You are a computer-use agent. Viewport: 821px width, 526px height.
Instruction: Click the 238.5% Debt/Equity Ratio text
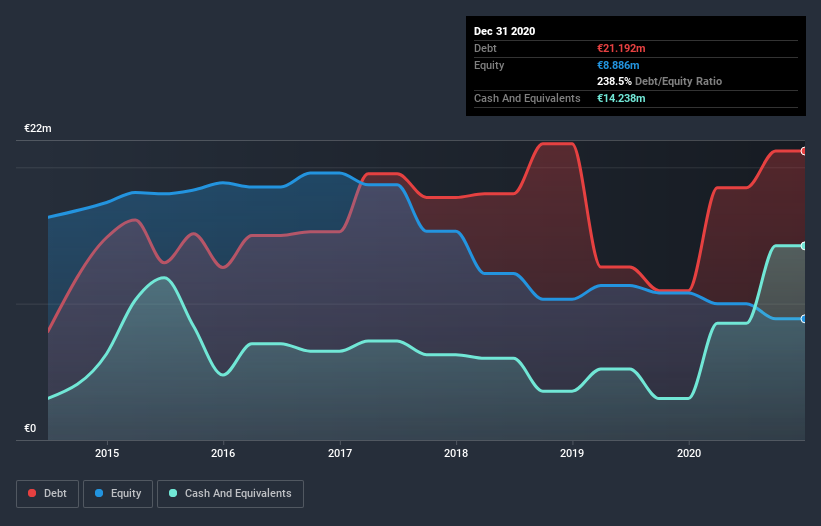tap(659, 82)
